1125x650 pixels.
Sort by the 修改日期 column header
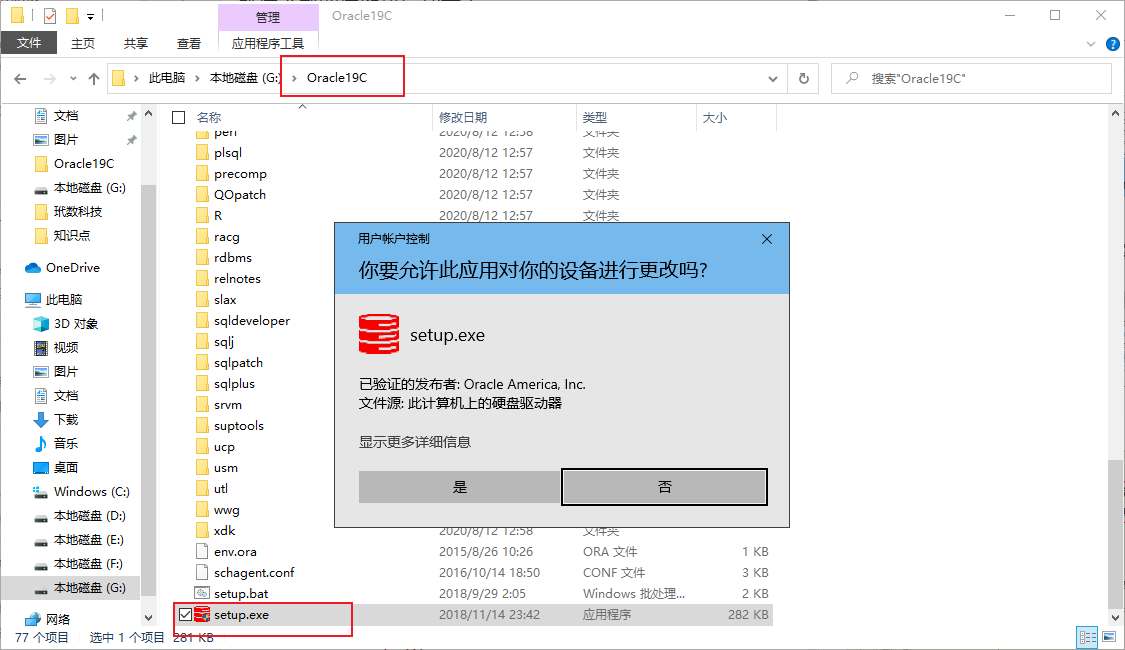[x=463, y=118]
